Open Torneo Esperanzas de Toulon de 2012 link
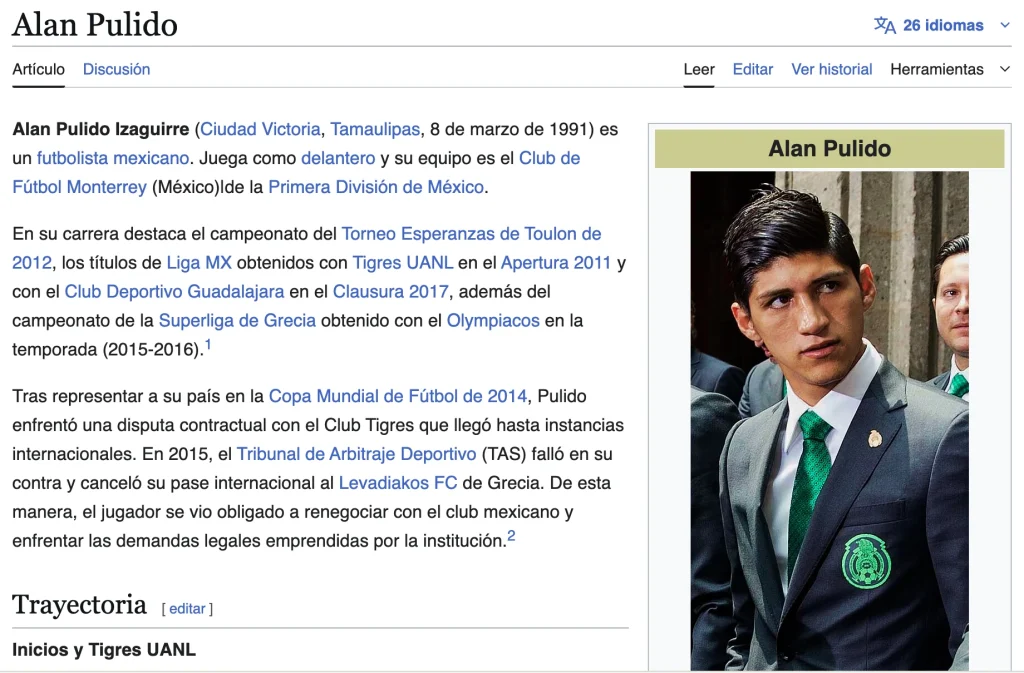The width and height of the screenshot is (1024, 673). (471, 234)
